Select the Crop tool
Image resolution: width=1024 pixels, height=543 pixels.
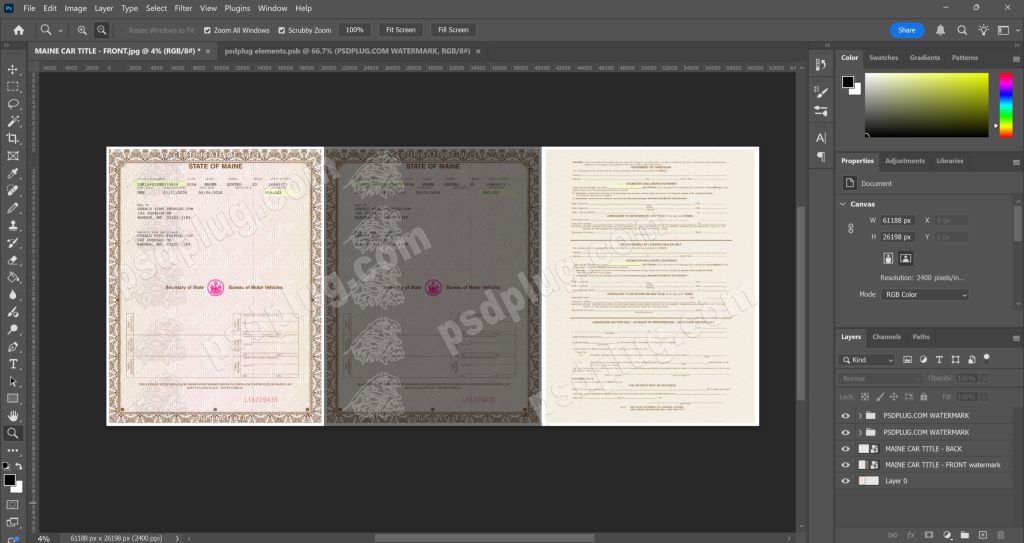[x=13, y=138]
